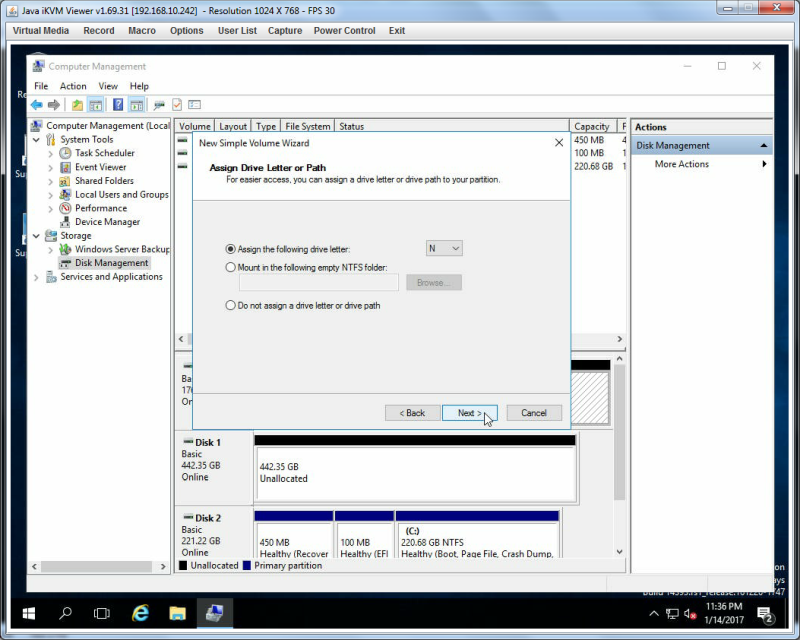This screenshot has height=640, width=800.
Task: Collapse the Disk Management actions section
Action: click(764, 145)
